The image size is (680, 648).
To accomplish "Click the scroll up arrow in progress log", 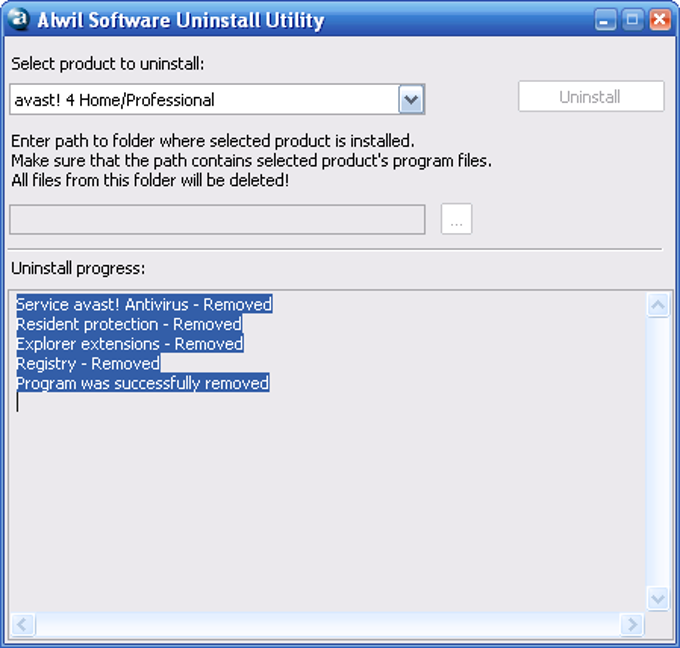I will pyautogui.click(x=657, y=305).
